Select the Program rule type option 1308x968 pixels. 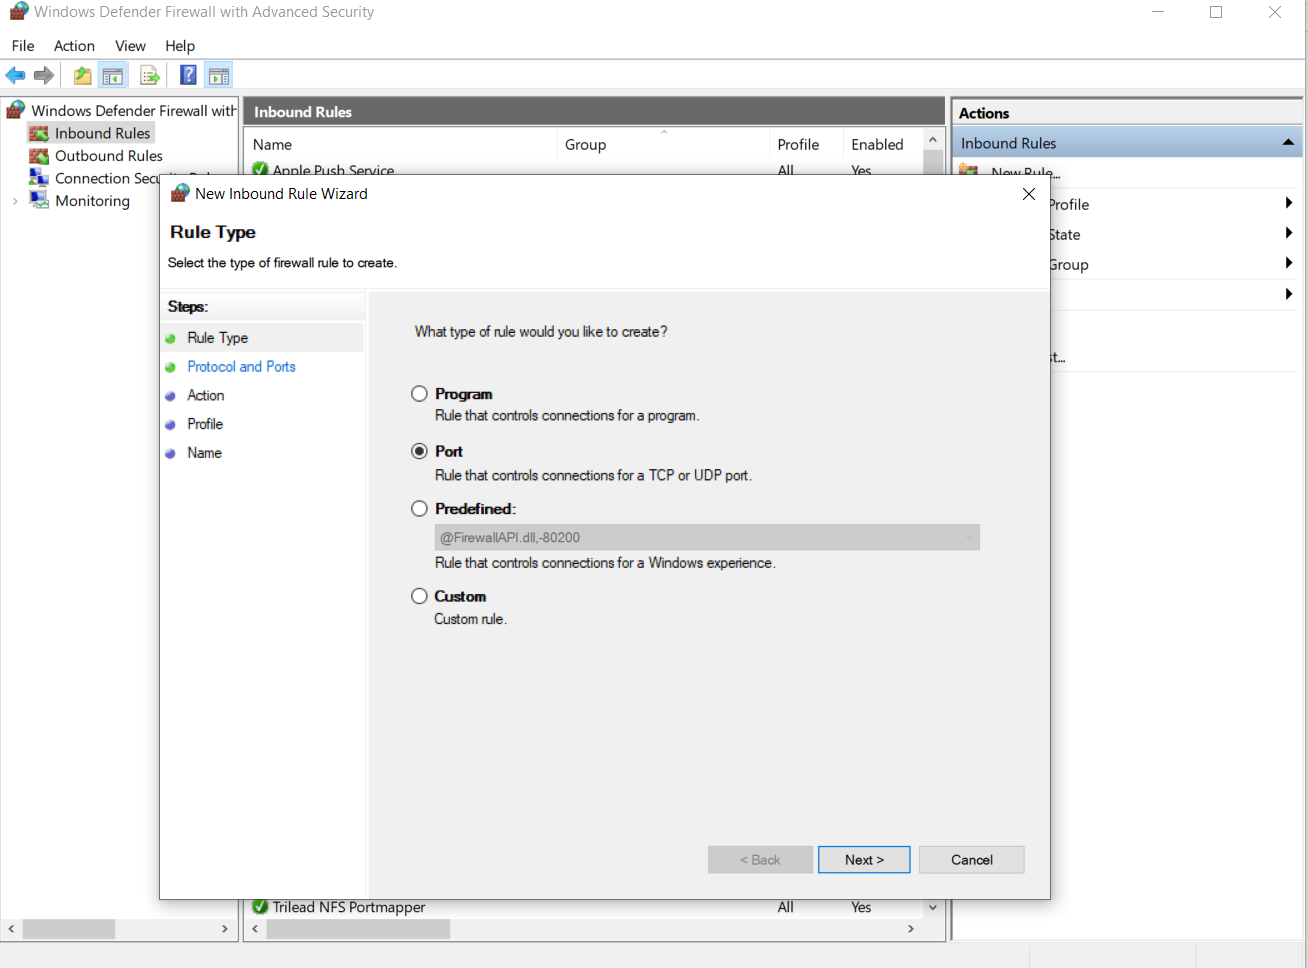420,394
